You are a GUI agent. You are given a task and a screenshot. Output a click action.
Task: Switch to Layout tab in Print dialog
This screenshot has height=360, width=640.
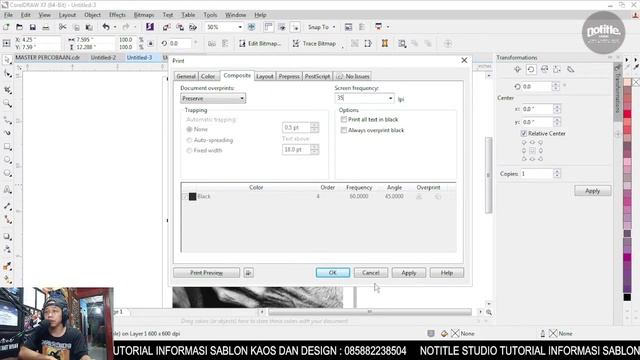coord(265,76)
